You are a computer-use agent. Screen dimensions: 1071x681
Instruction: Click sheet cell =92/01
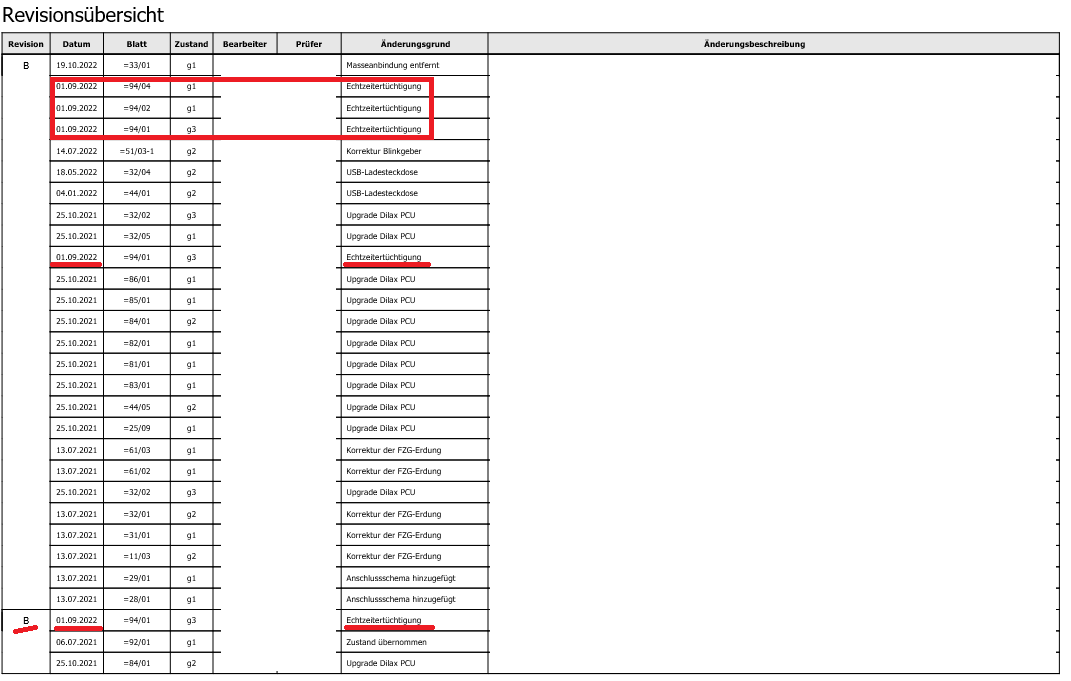coord(137,642)
